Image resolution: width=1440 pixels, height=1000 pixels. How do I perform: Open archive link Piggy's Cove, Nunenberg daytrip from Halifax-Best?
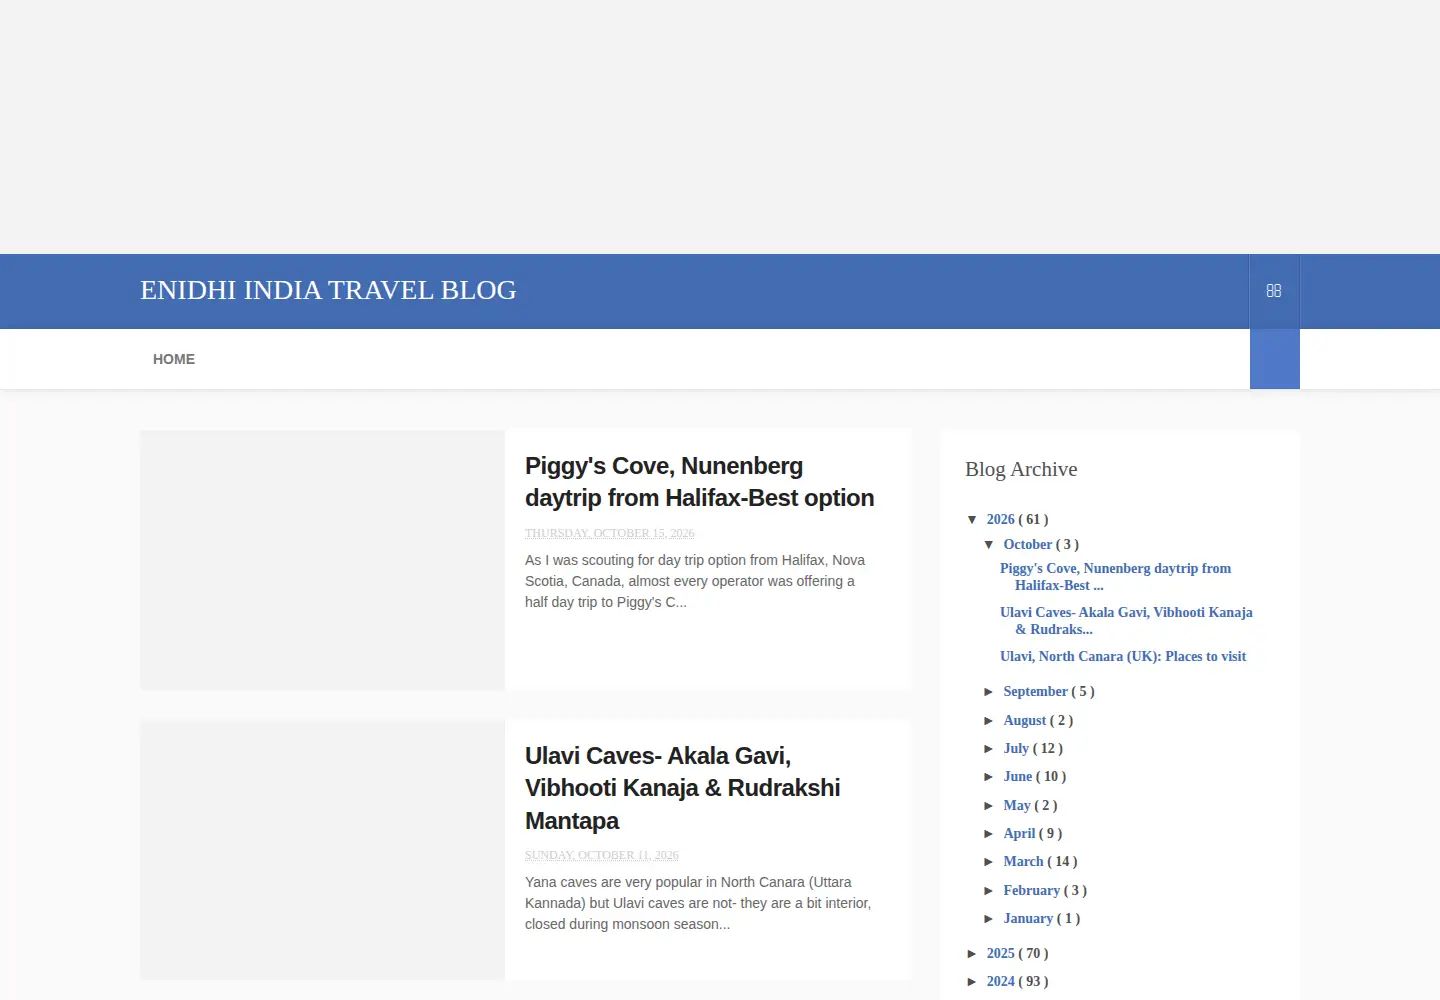click(x=1115, y=577)
